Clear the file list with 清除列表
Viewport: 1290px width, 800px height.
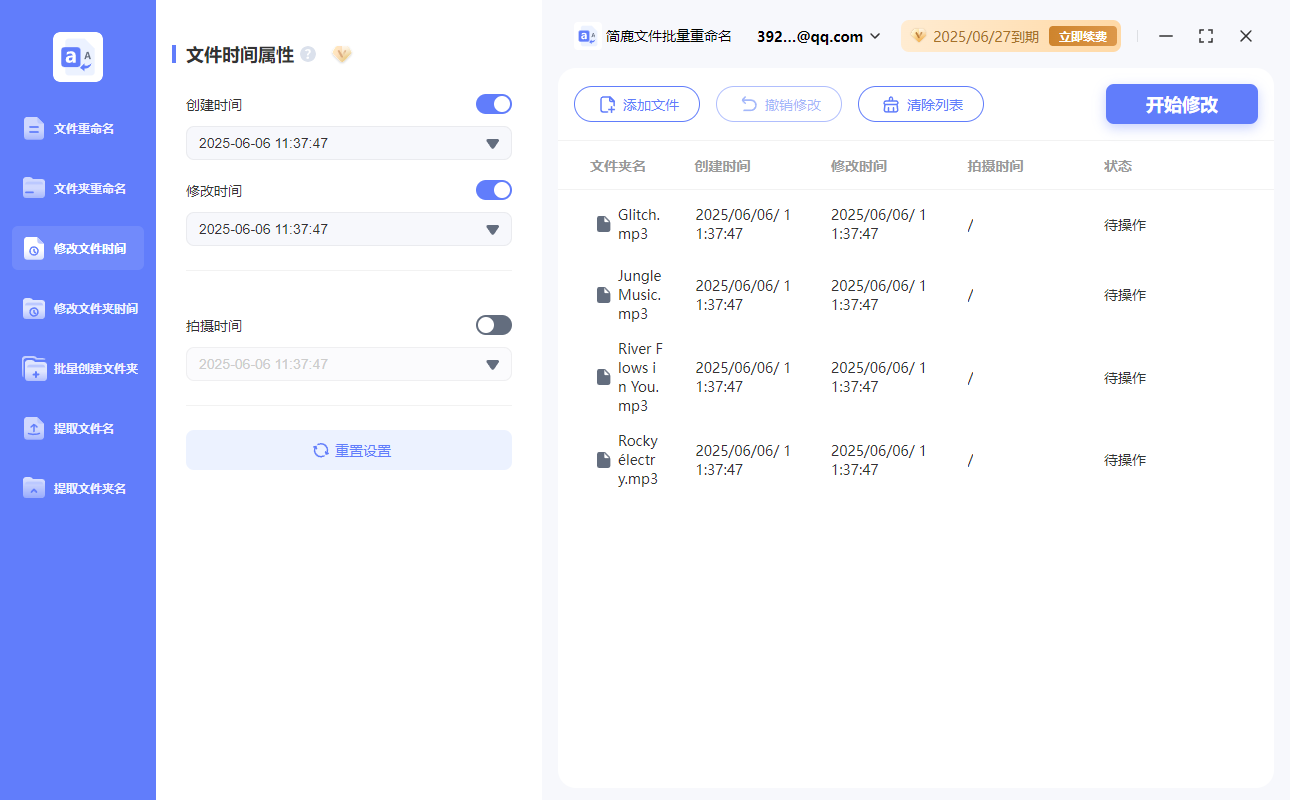(920, 104)
